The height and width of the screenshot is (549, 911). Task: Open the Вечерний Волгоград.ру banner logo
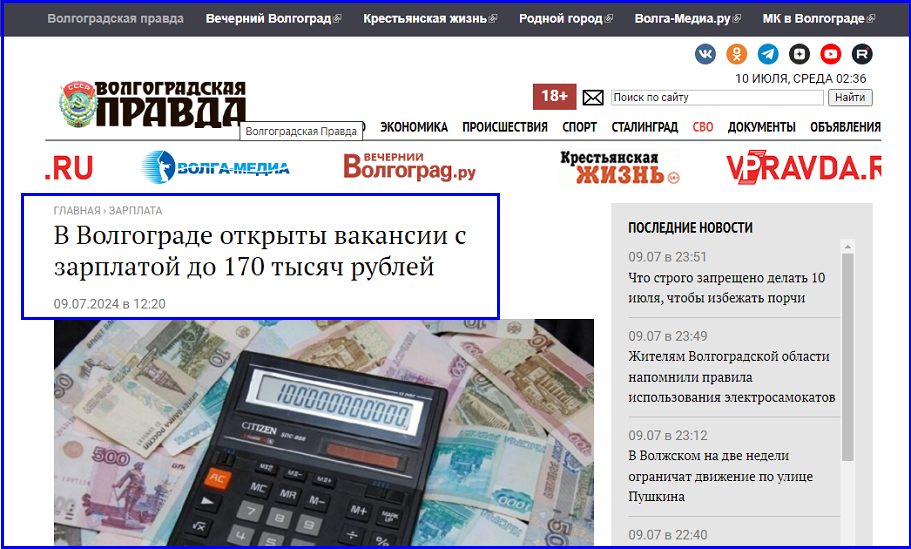point(410,167)
